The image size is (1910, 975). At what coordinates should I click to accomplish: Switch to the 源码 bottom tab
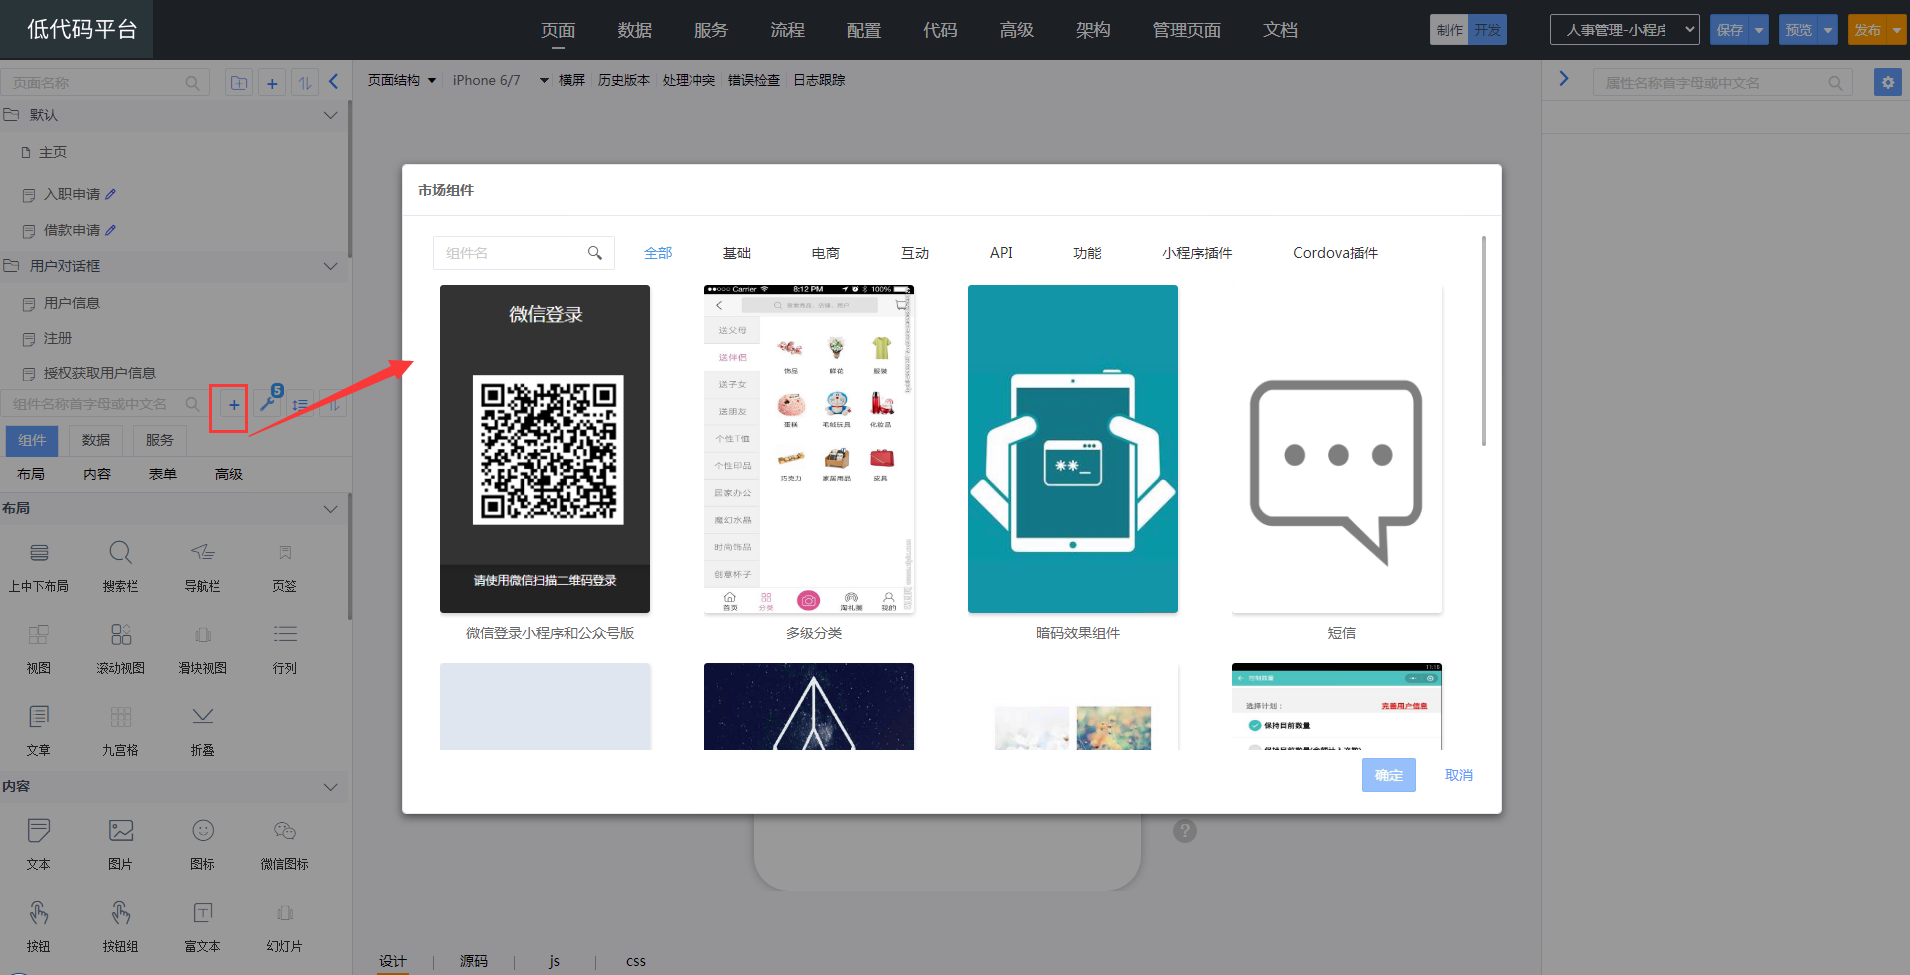coord(473,961)
